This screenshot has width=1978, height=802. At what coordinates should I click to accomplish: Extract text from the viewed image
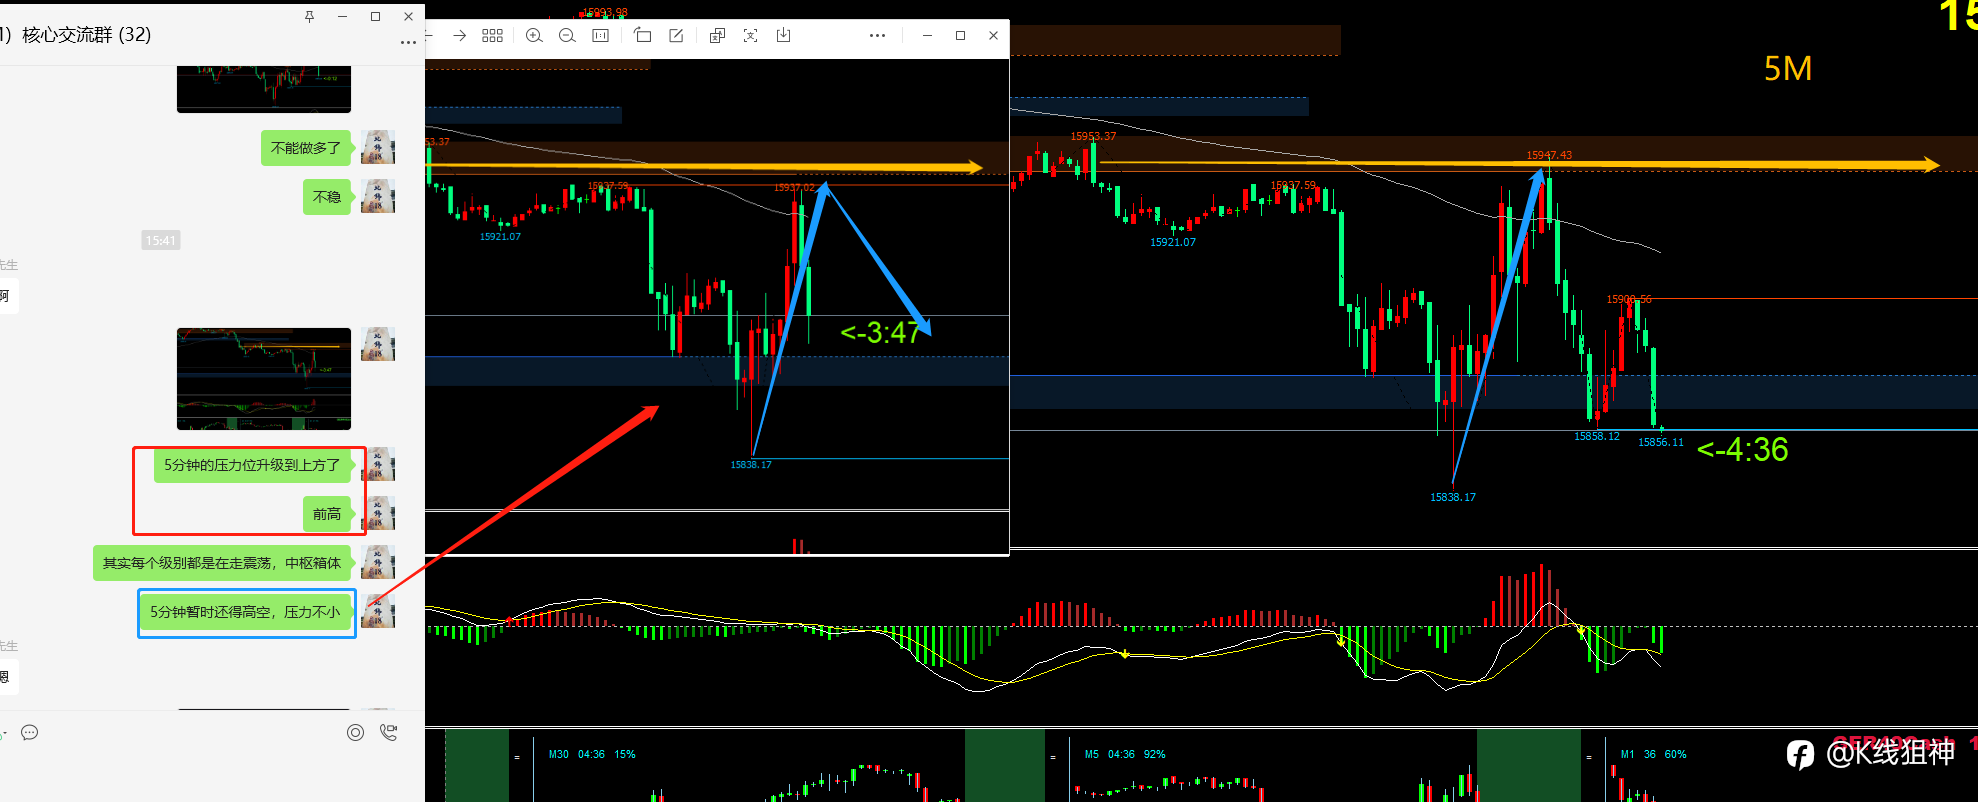[750, 36]
